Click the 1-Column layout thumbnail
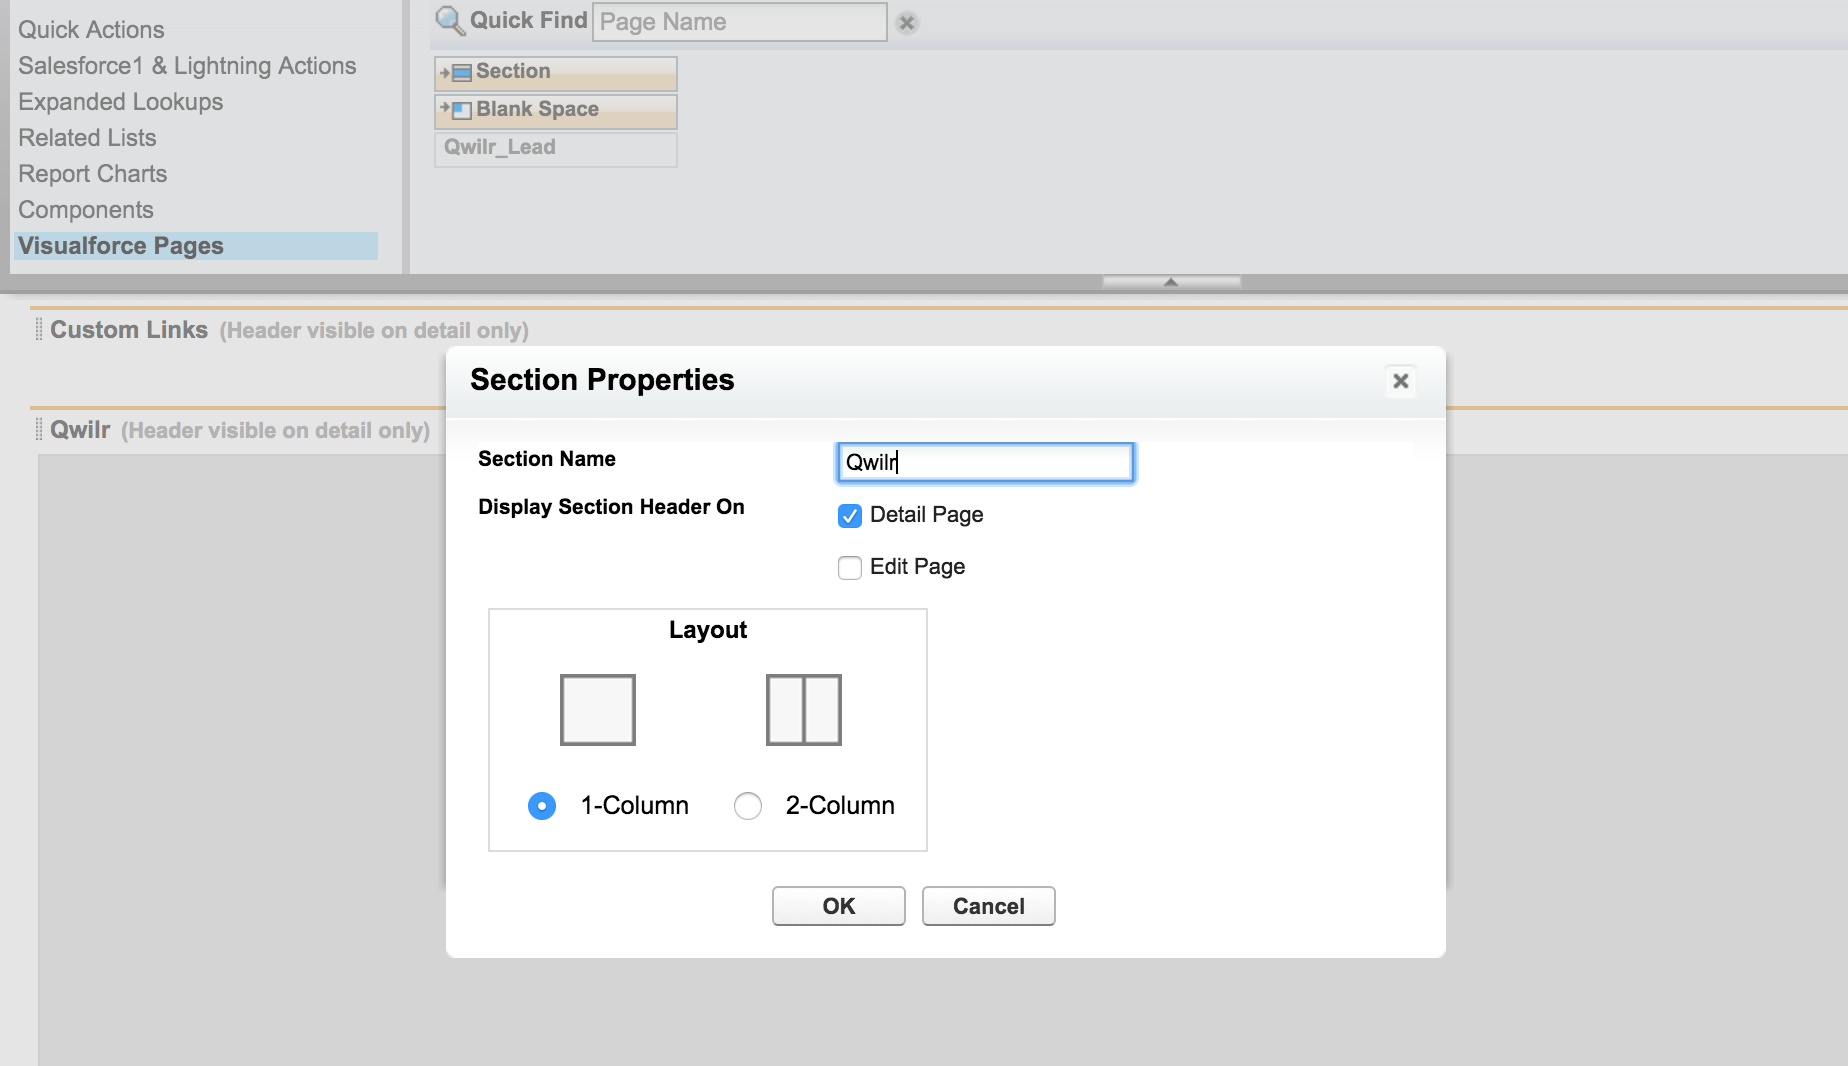This screenshot has height=1066, width=1848. pyautogui.click(x=598, y=710)
